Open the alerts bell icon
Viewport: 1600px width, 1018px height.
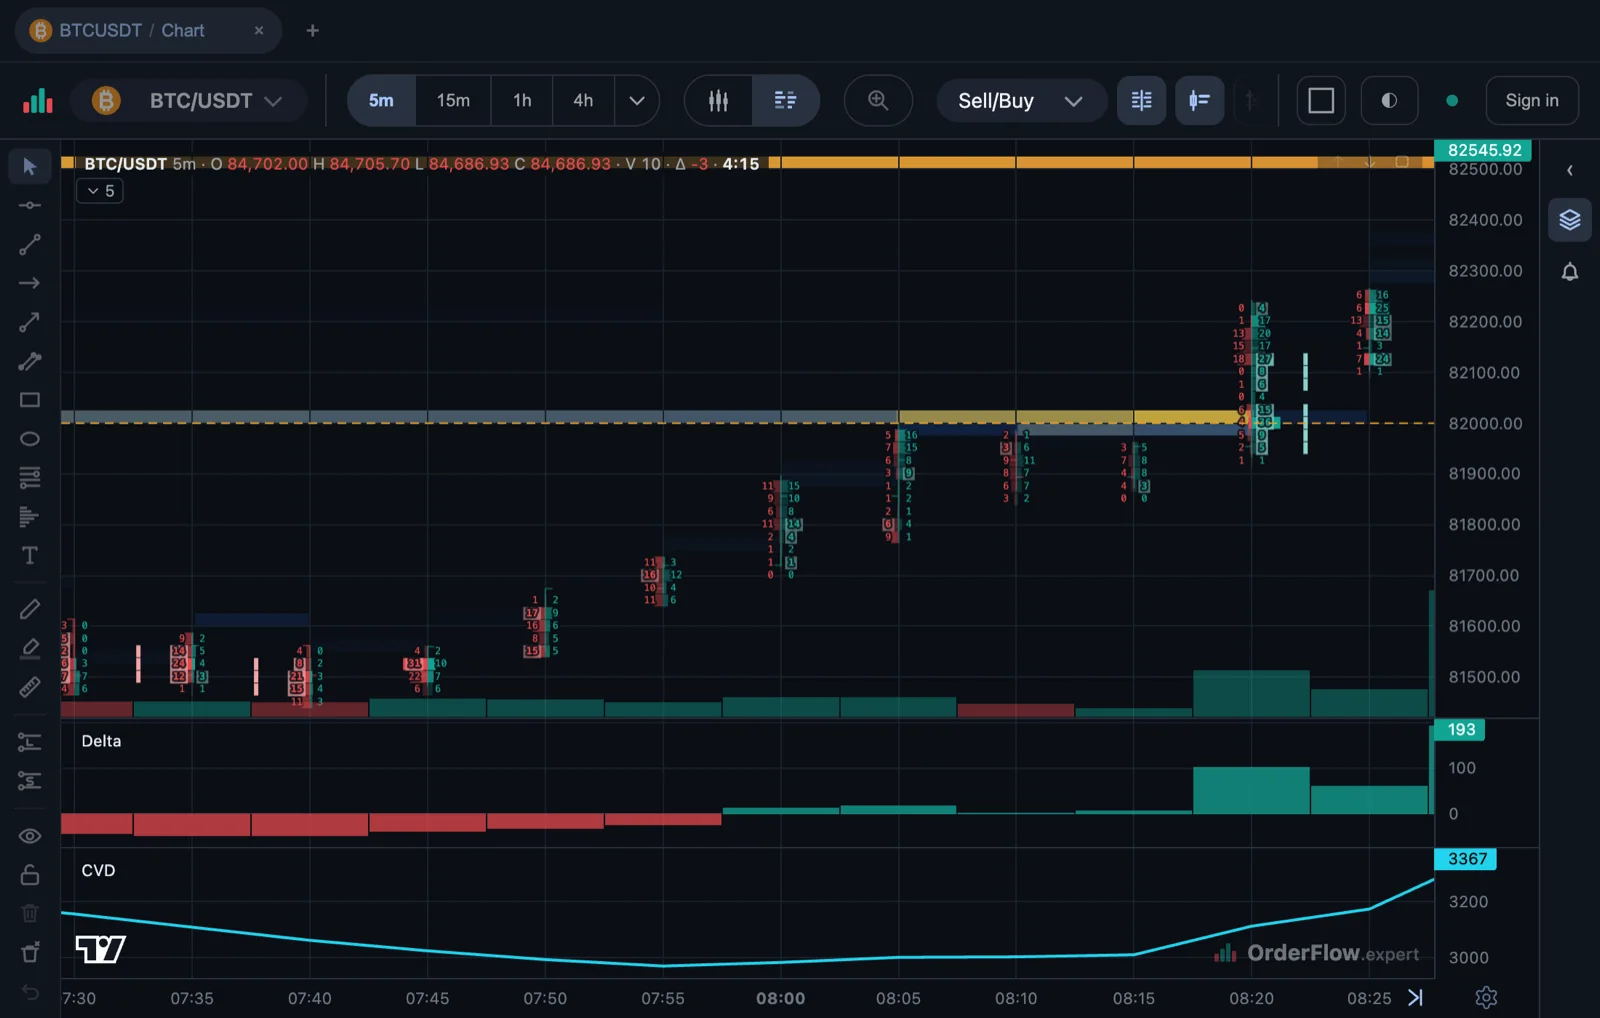(x=1570, y=272)
